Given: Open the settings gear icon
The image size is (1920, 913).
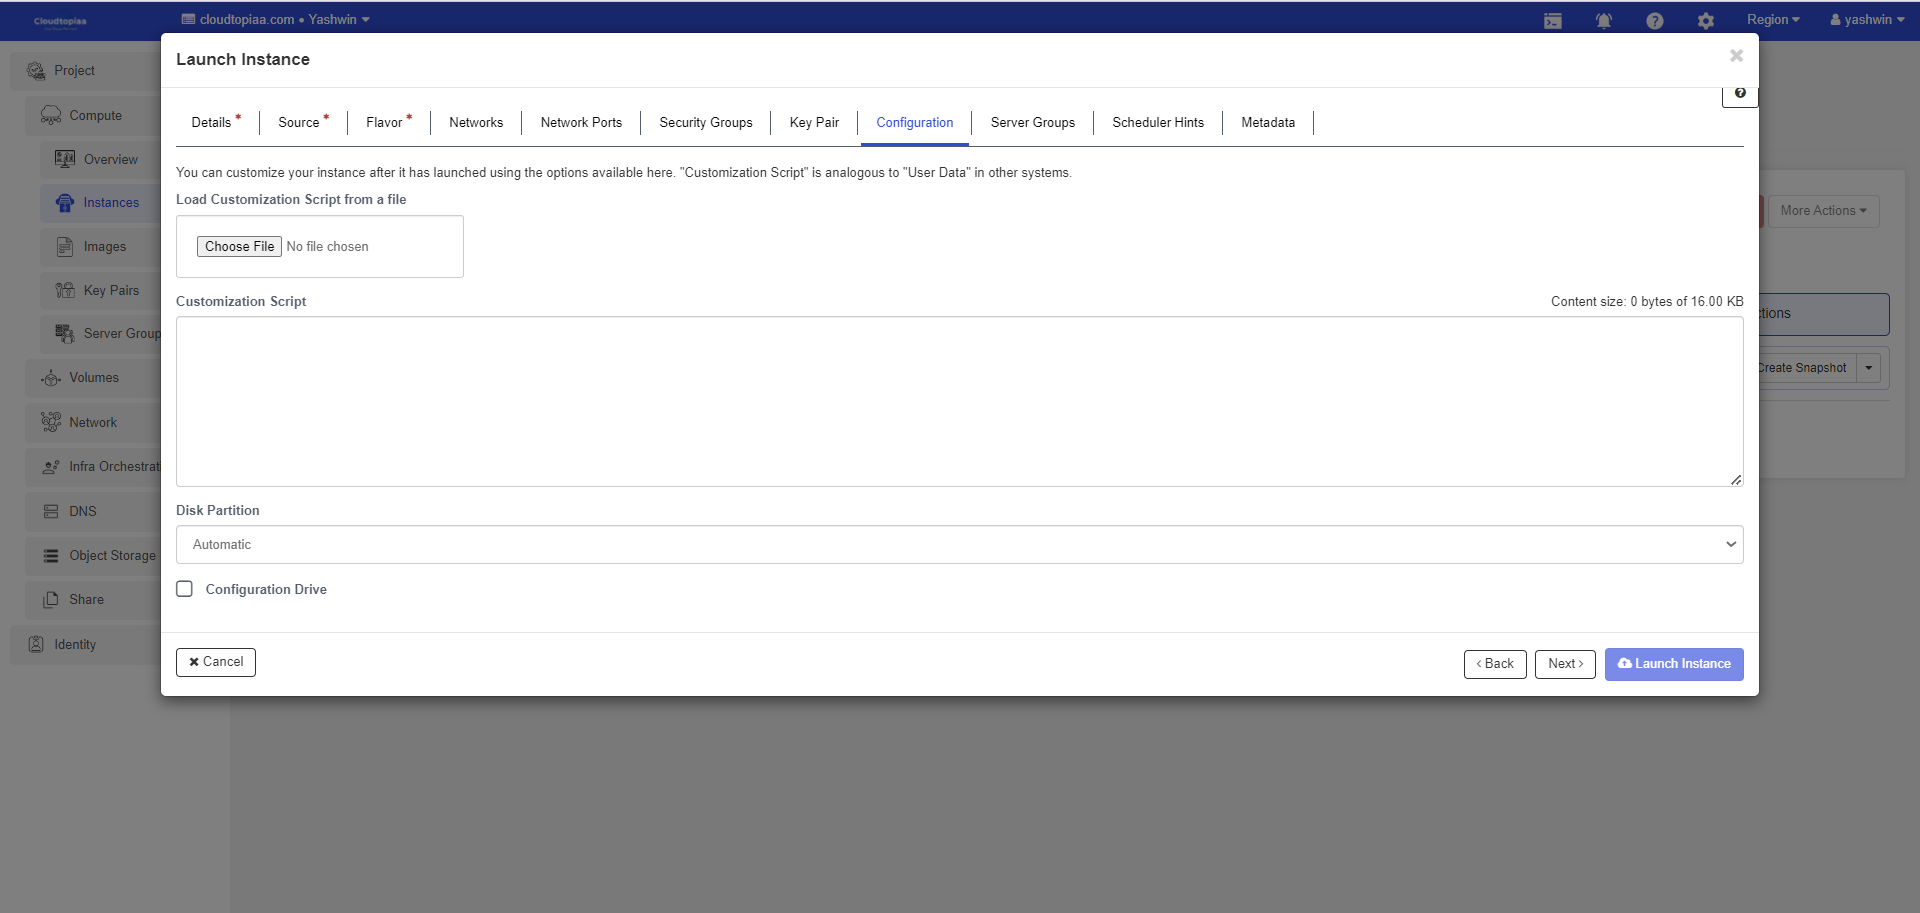Looking at the screenshot, I should [x=1705, y=21].
